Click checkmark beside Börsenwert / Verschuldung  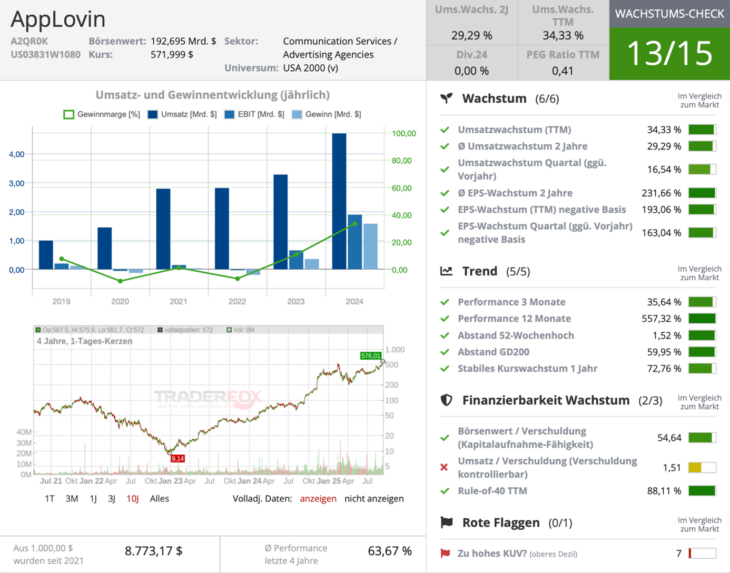pyautogui.click(x=445, y=438)
